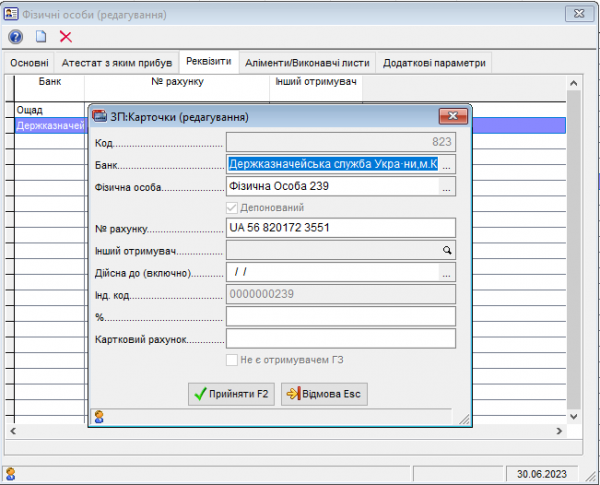Click into the № рахунку input field
Image resolution: width=600 pixels, height=485 pixels.
[x=340, y=228]
